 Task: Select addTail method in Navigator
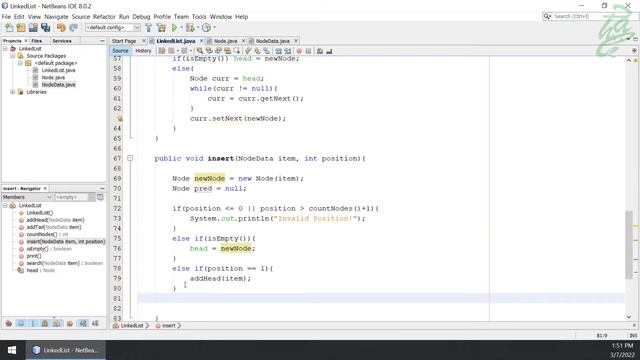coord(53,227)
